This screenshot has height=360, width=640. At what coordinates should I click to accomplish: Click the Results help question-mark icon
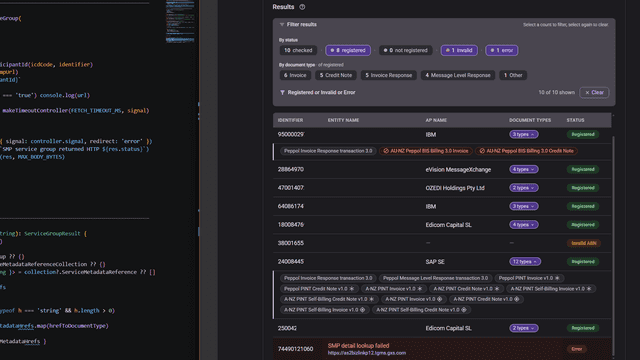click(x=302, y=7)
